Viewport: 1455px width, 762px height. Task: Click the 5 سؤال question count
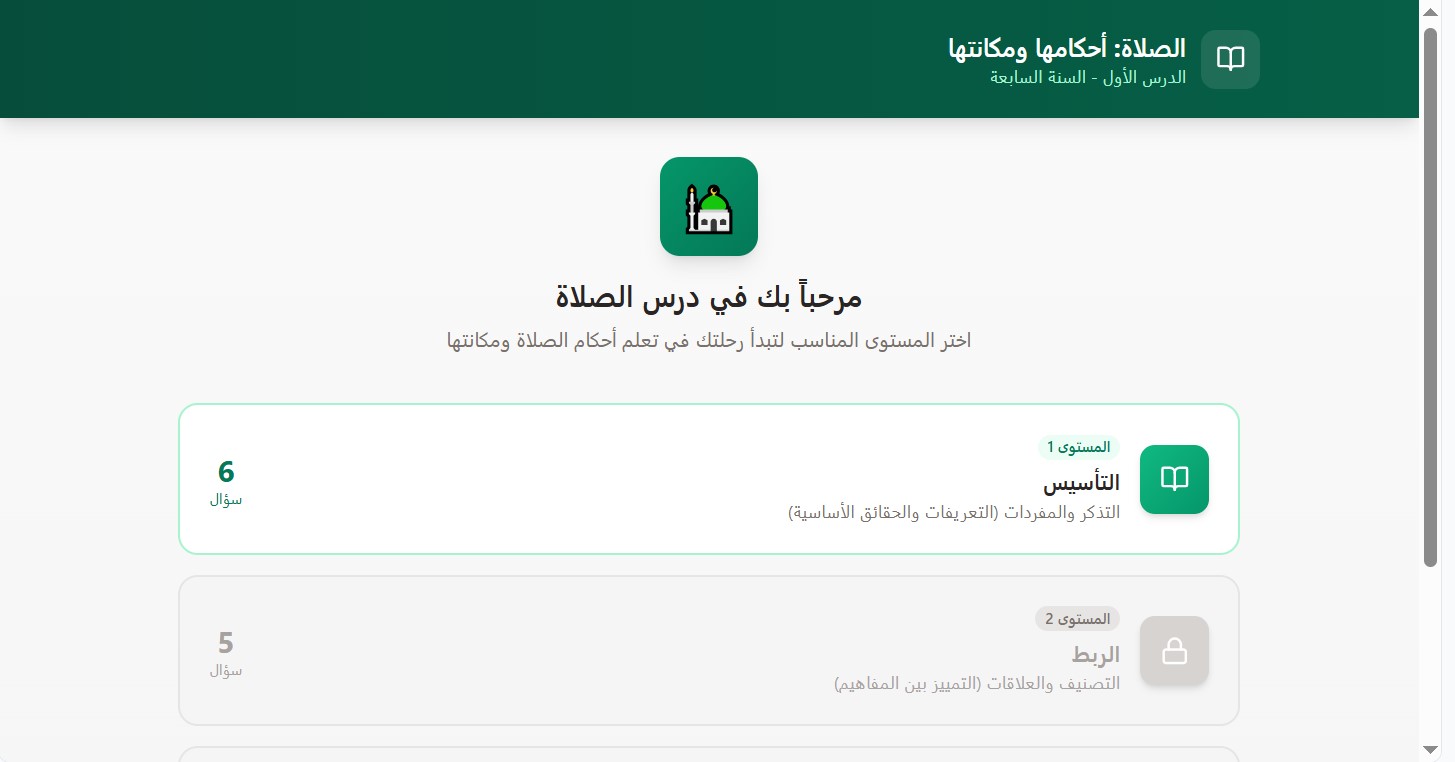click(226, 652)
